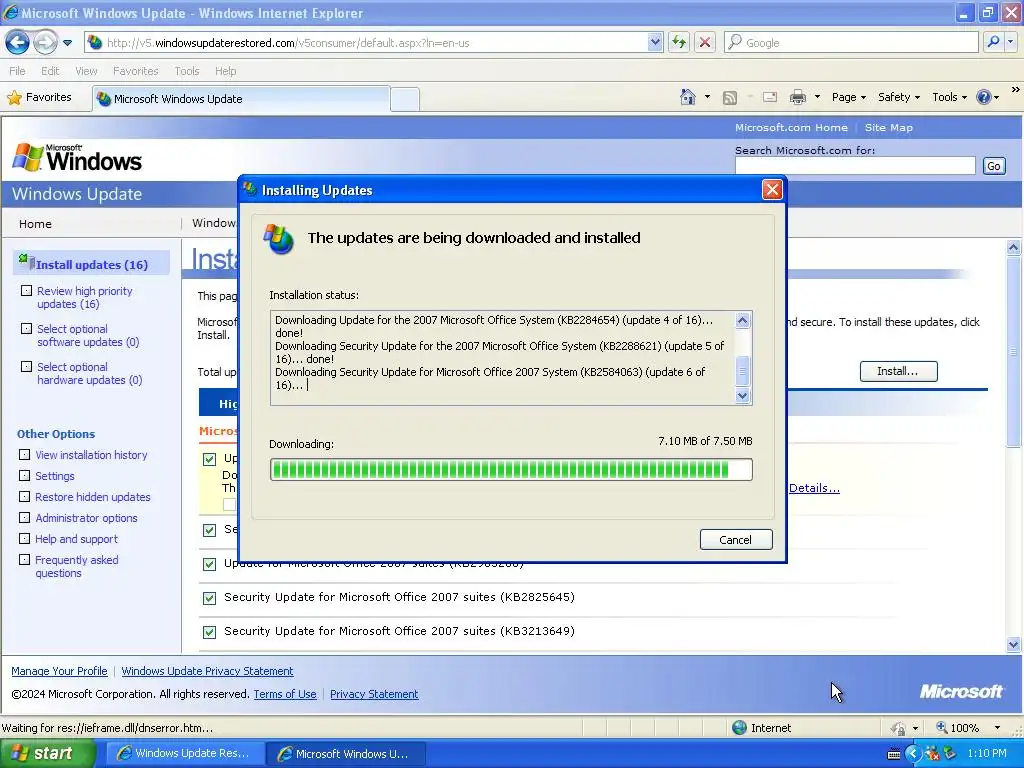Expand the address bar history dropdown

tap(655, 43)
